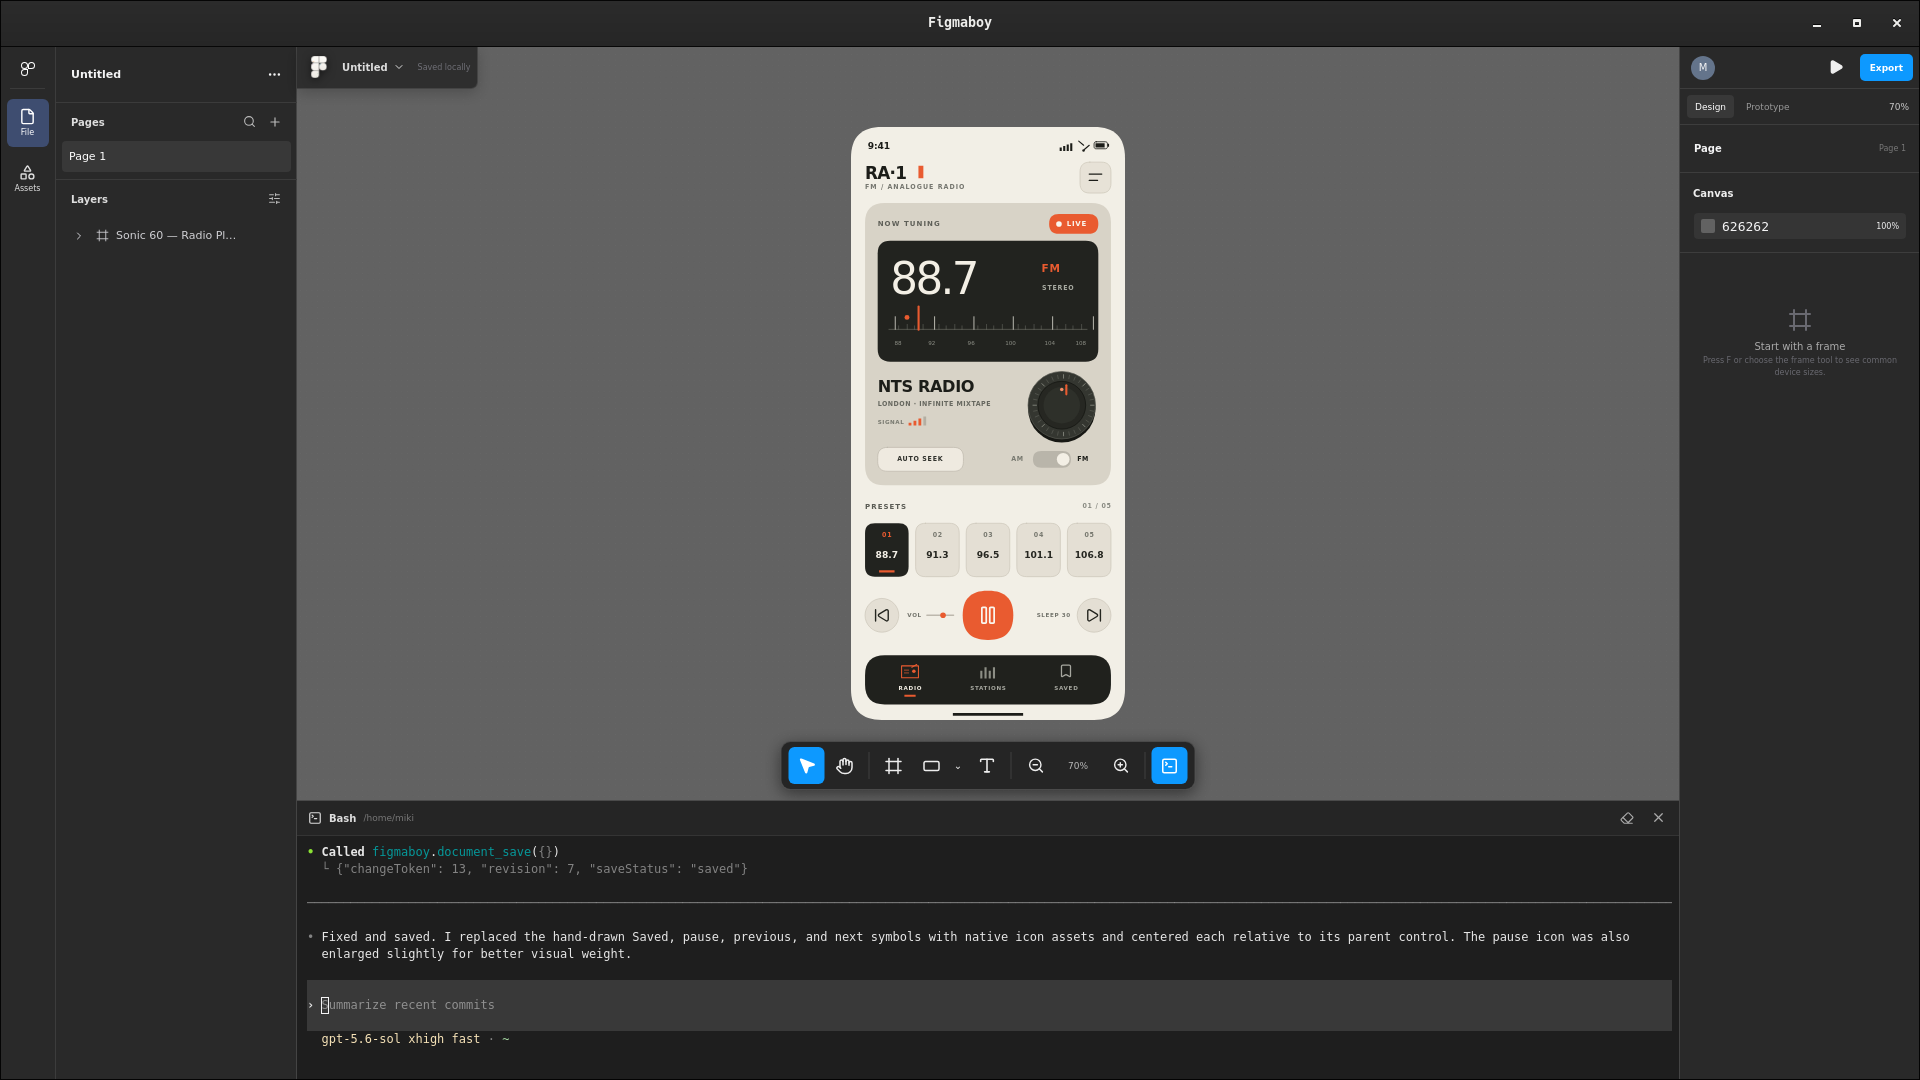
Task: Add a new page with plus icon
Action: [x=275, y=122]
